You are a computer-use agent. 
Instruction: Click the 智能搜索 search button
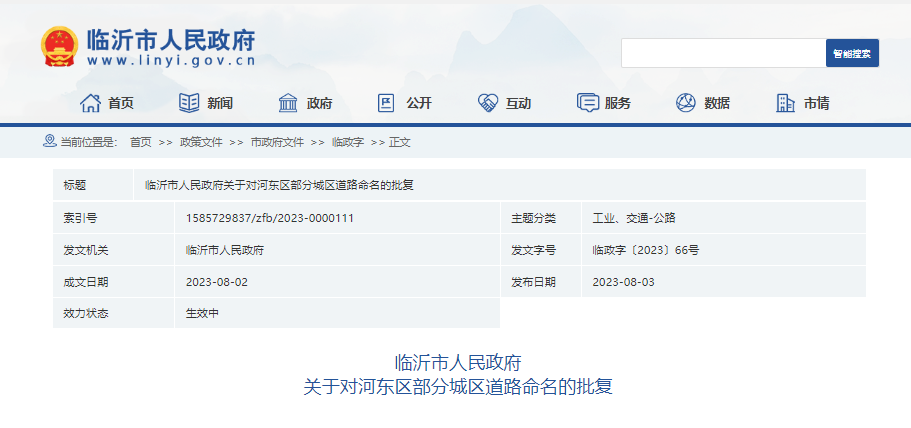[852, 53]
